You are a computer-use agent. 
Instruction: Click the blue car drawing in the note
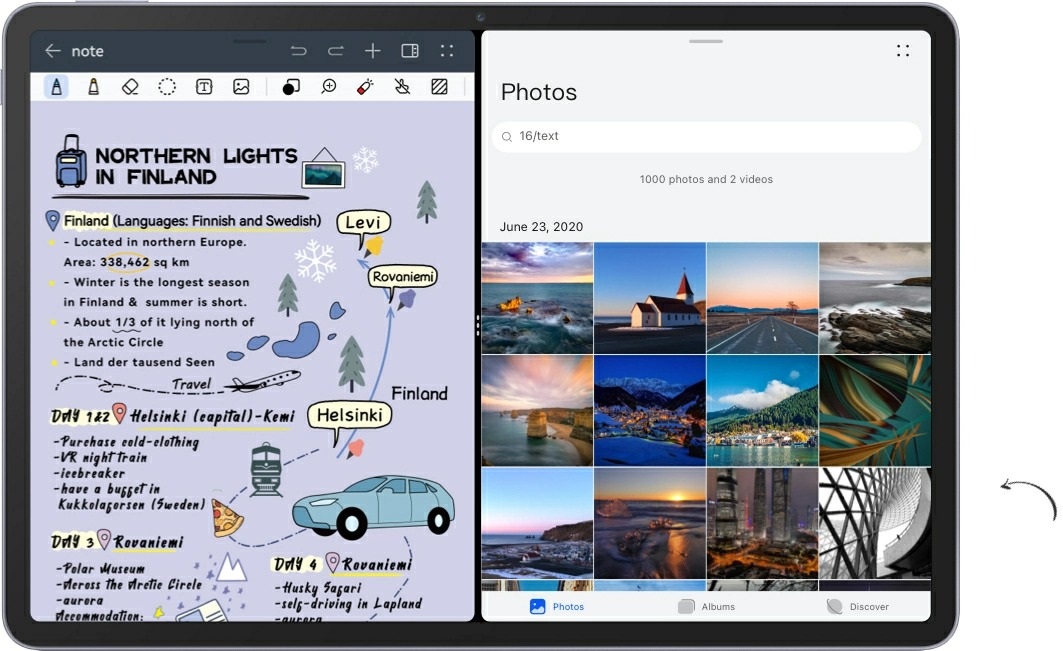click(x=374, y=507)
